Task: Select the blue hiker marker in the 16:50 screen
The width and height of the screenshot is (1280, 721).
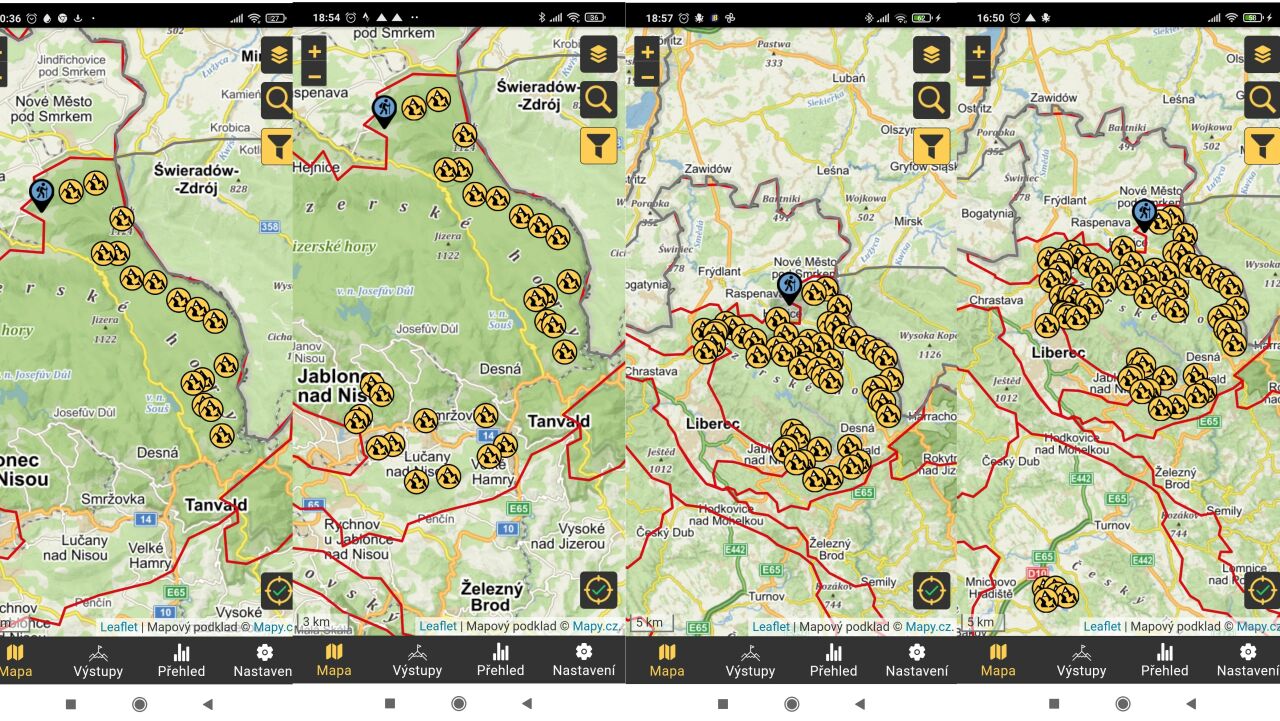Action: click(1144, 215)
